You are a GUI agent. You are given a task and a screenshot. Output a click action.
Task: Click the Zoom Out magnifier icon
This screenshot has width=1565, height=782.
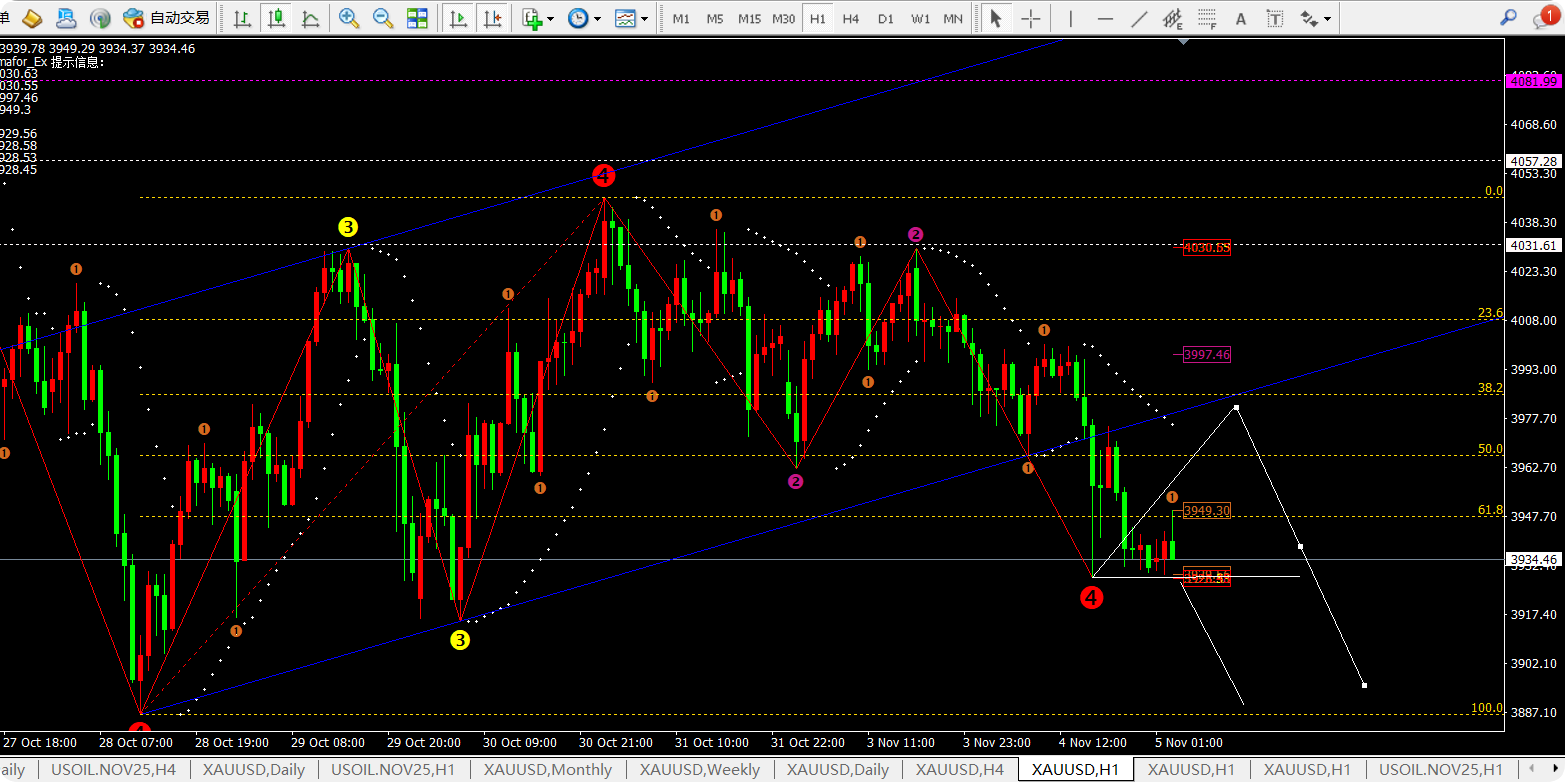click(382, 18)
